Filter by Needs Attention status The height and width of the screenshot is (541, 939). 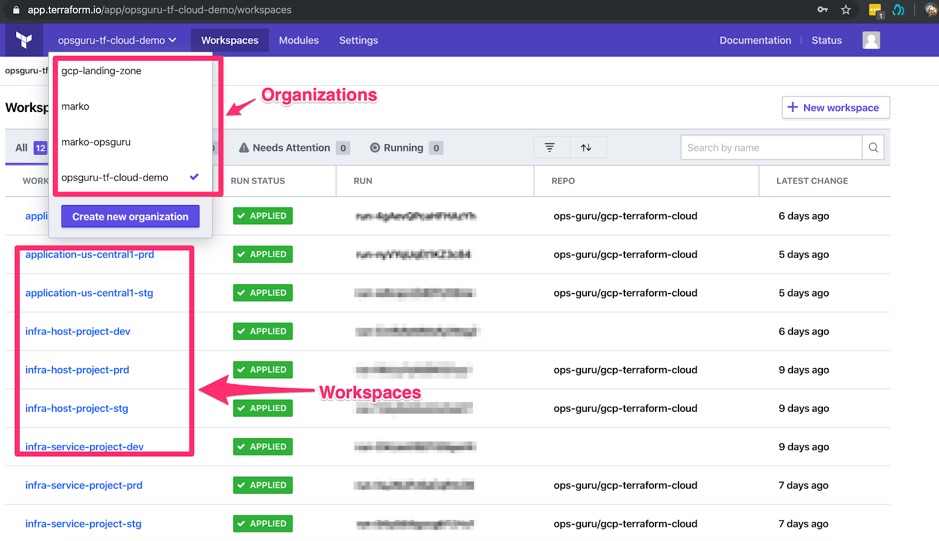click(293, 148)
